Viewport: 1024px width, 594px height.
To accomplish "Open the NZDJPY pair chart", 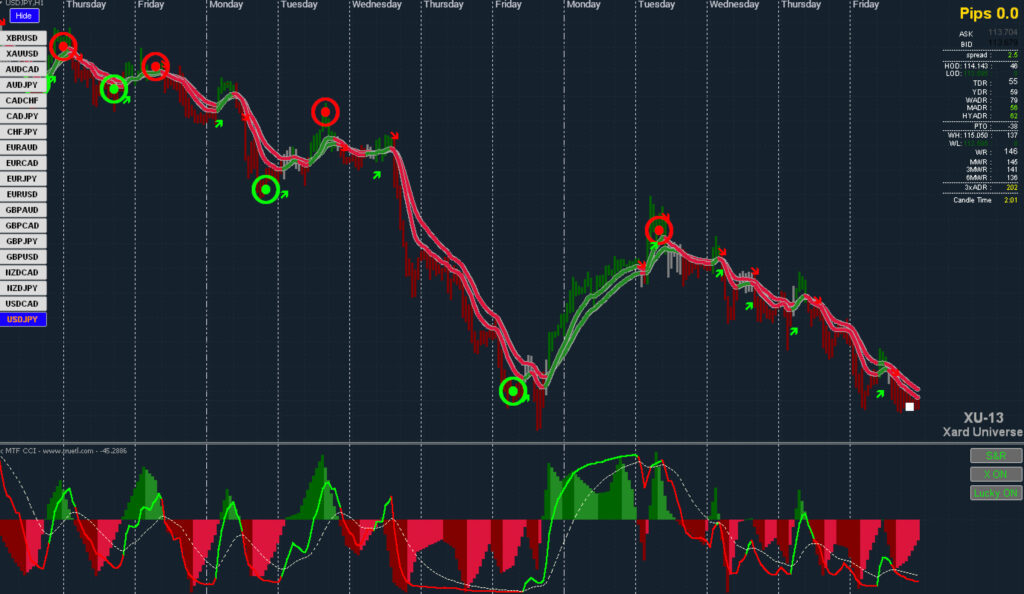I will pos(23,288).
